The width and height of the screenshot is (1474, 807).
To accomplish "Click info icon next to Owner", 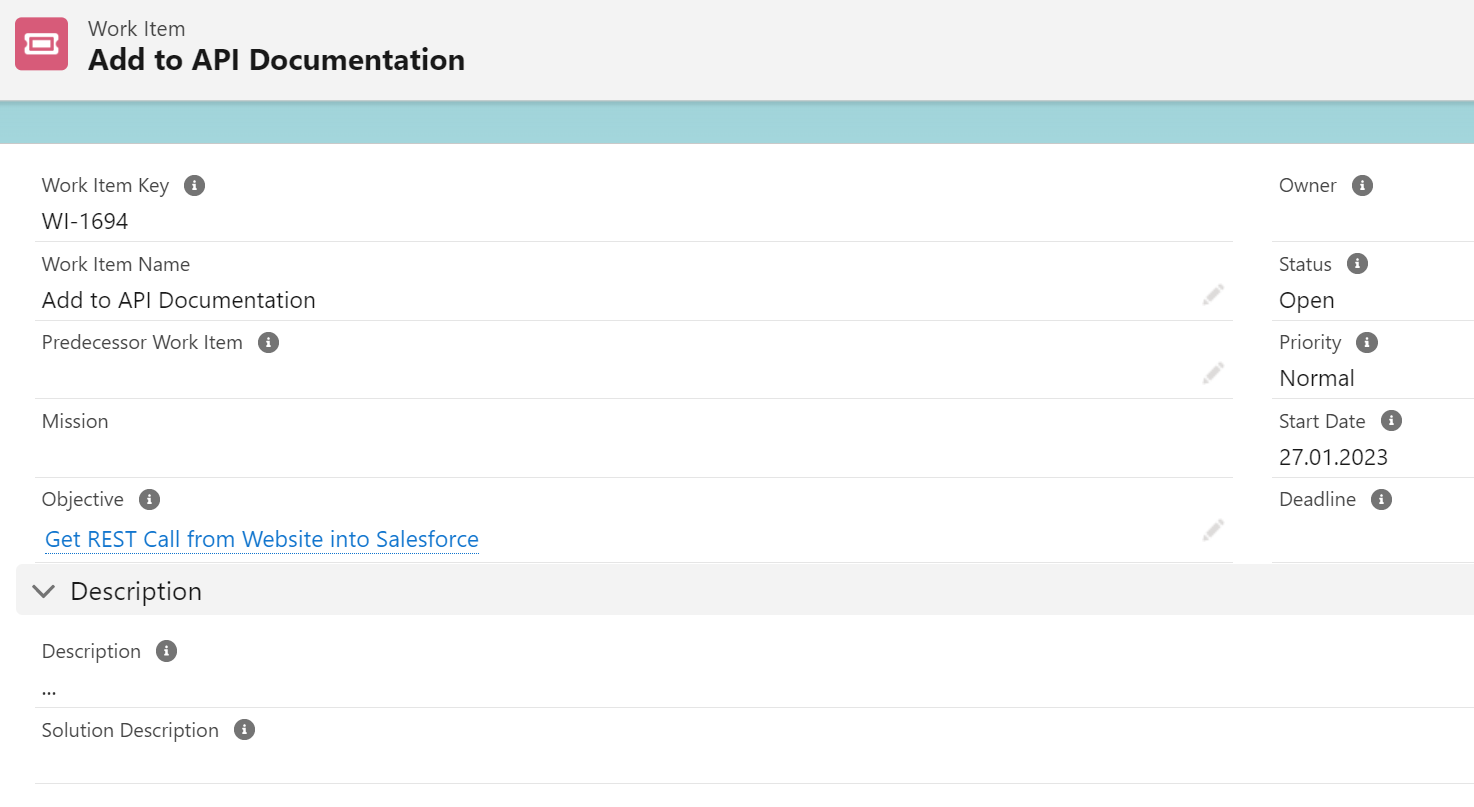I will point(1362,185).
